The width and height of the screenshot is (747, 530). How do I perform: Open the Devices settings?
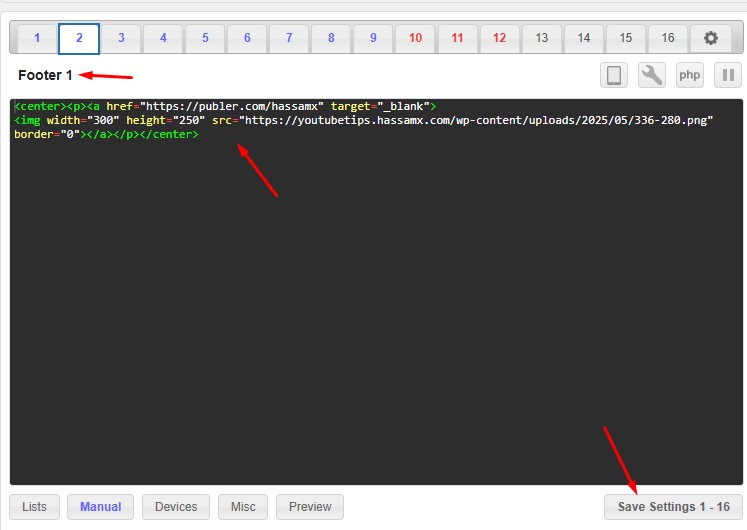[x=176, y=507]
